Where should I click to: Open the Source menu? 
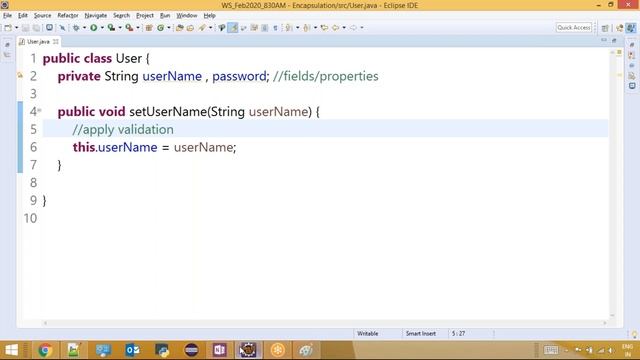[42, 16]
